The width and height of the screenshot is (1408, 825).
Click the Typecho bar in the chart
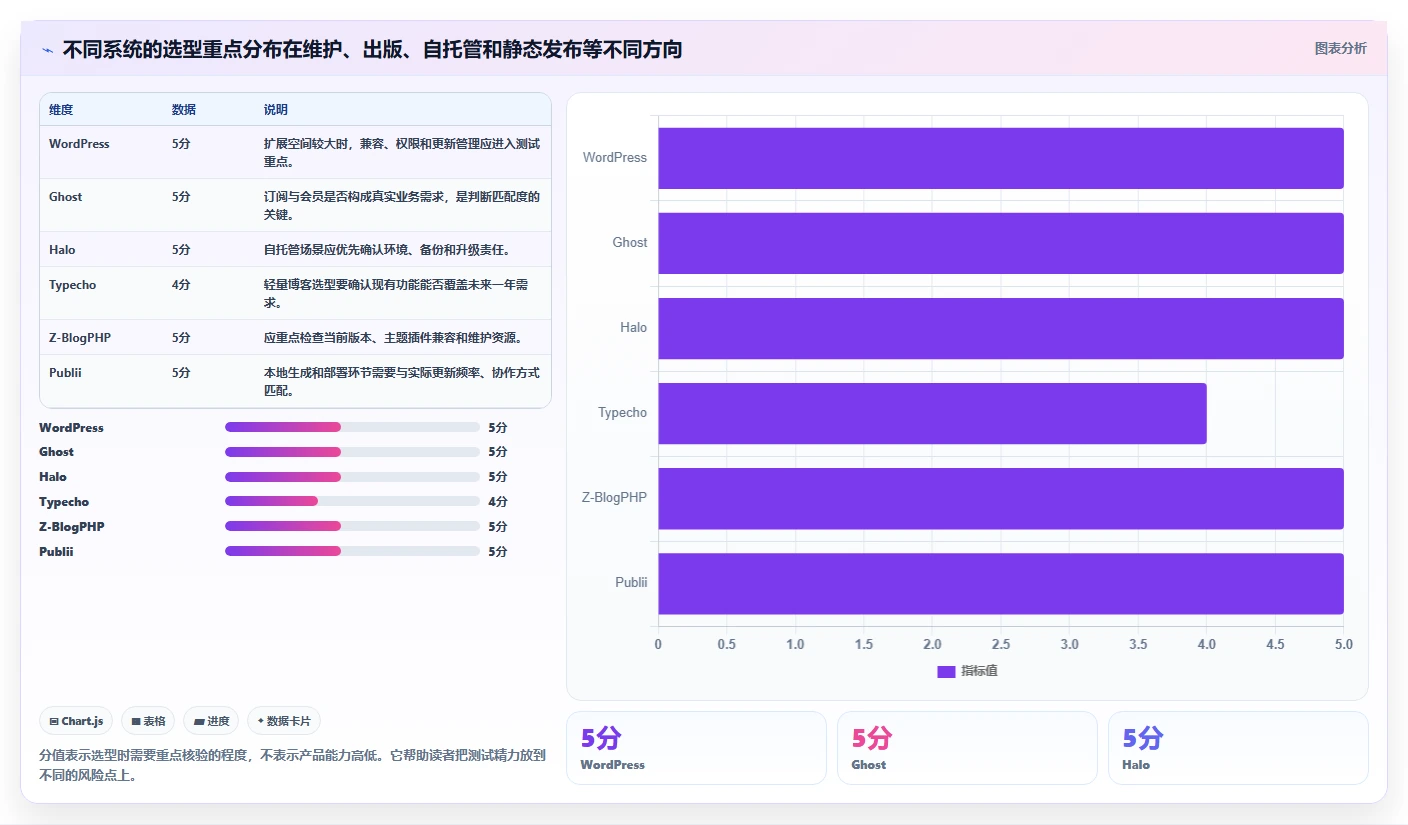click(932, 413)
